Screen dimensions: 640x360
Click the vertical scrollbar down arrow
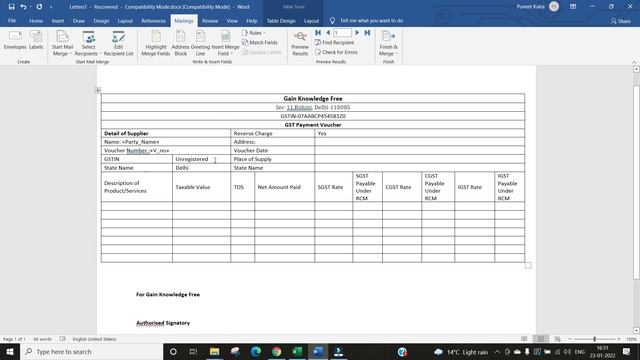(636, 330)
